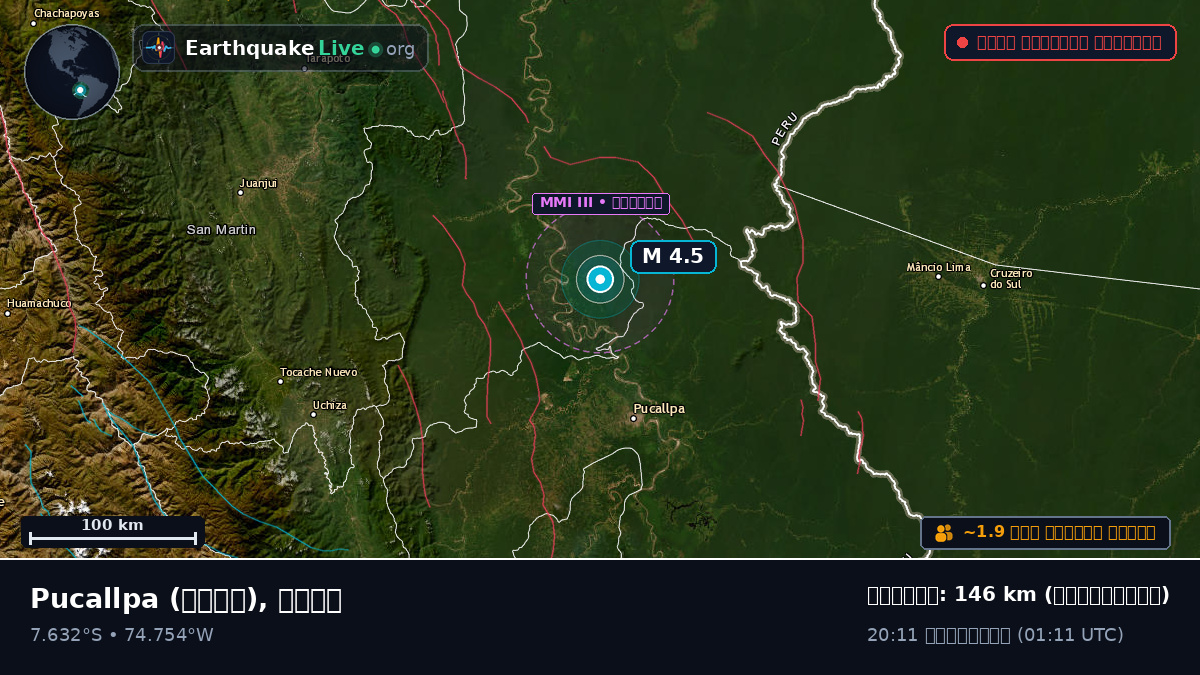Select the Pucallpa city label on the map
The width and height of the screenshot is (1200, 675).
659,409
